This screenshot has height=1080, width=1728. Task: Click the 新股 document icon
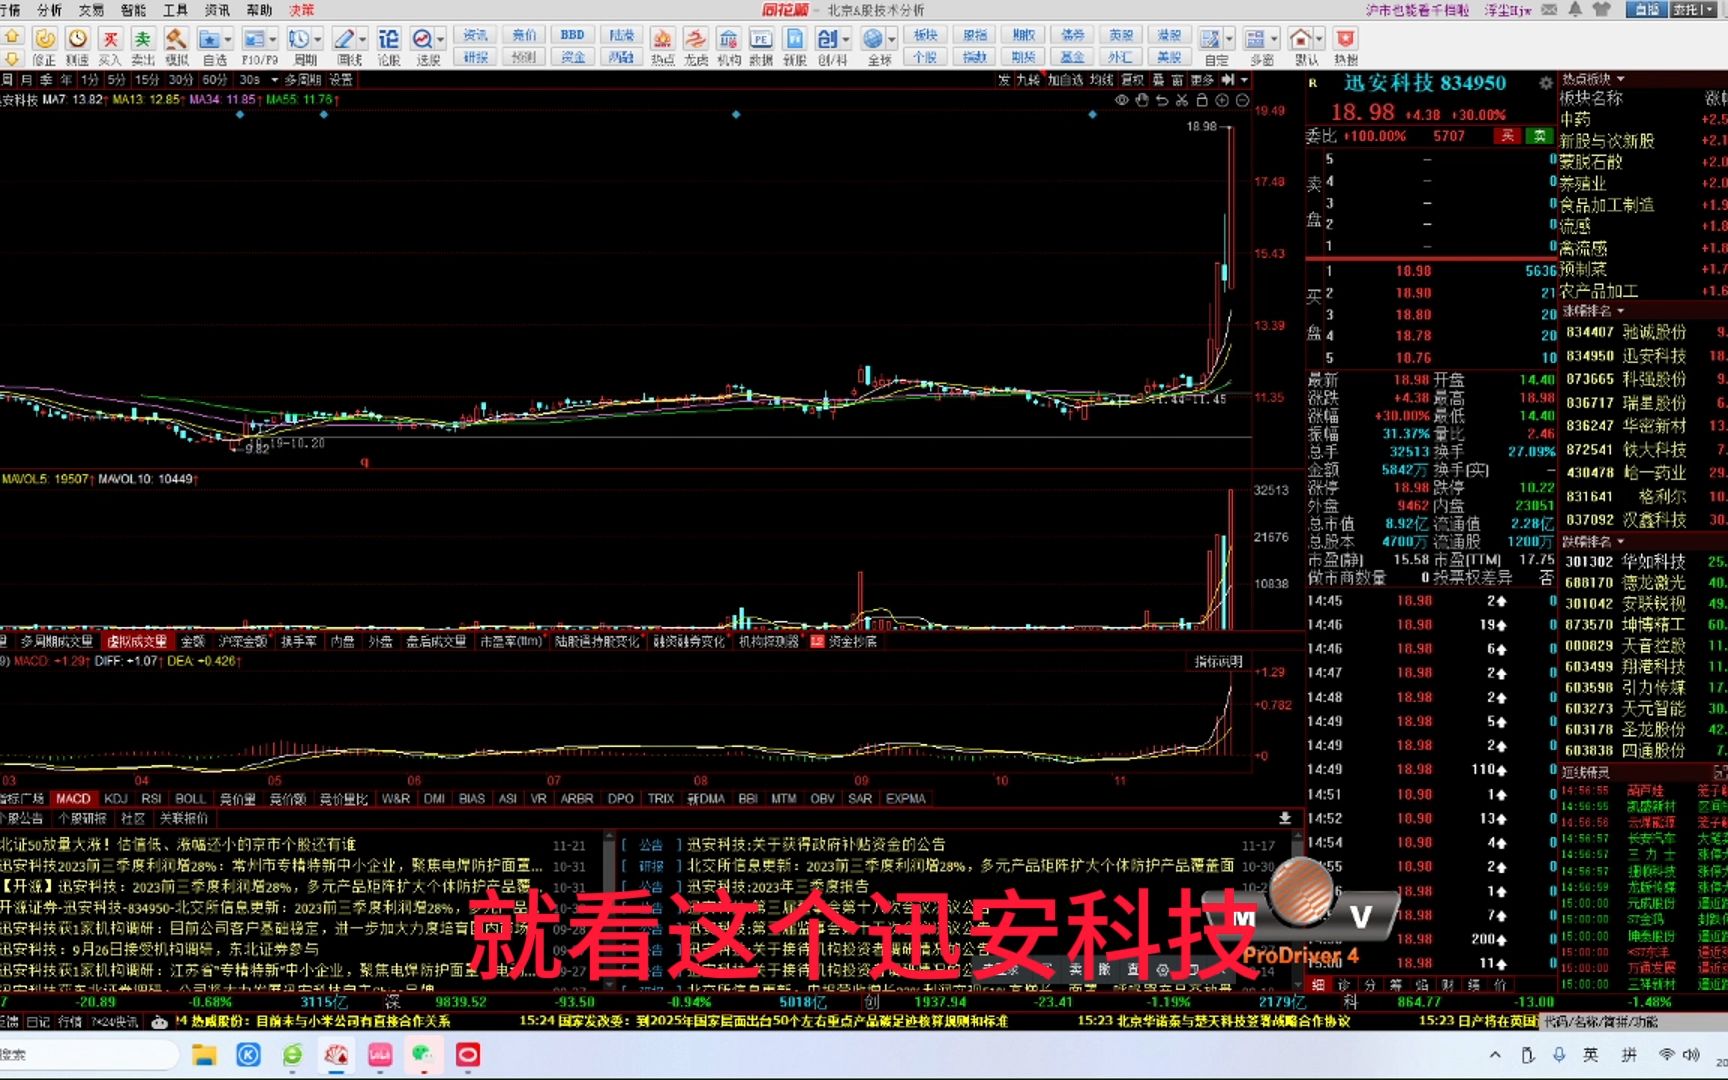click(x=795, y=39)
